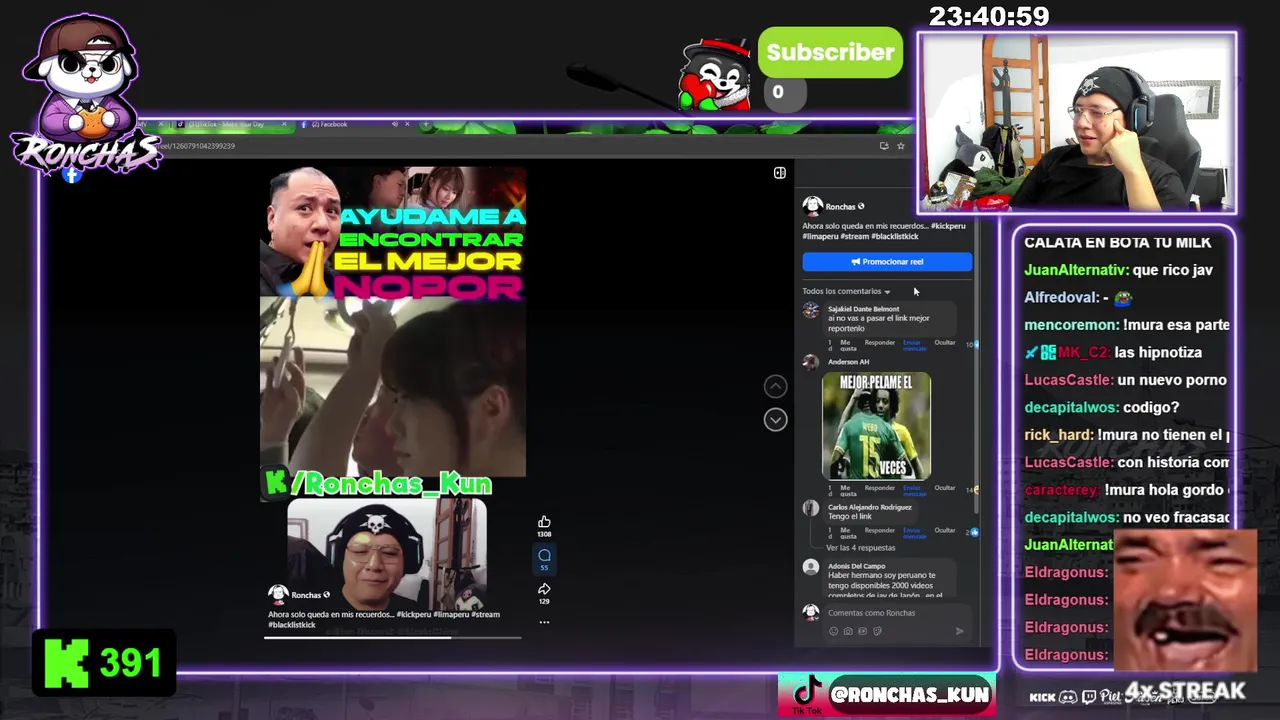Click Ronchas name under reel video

click(306, 595)
